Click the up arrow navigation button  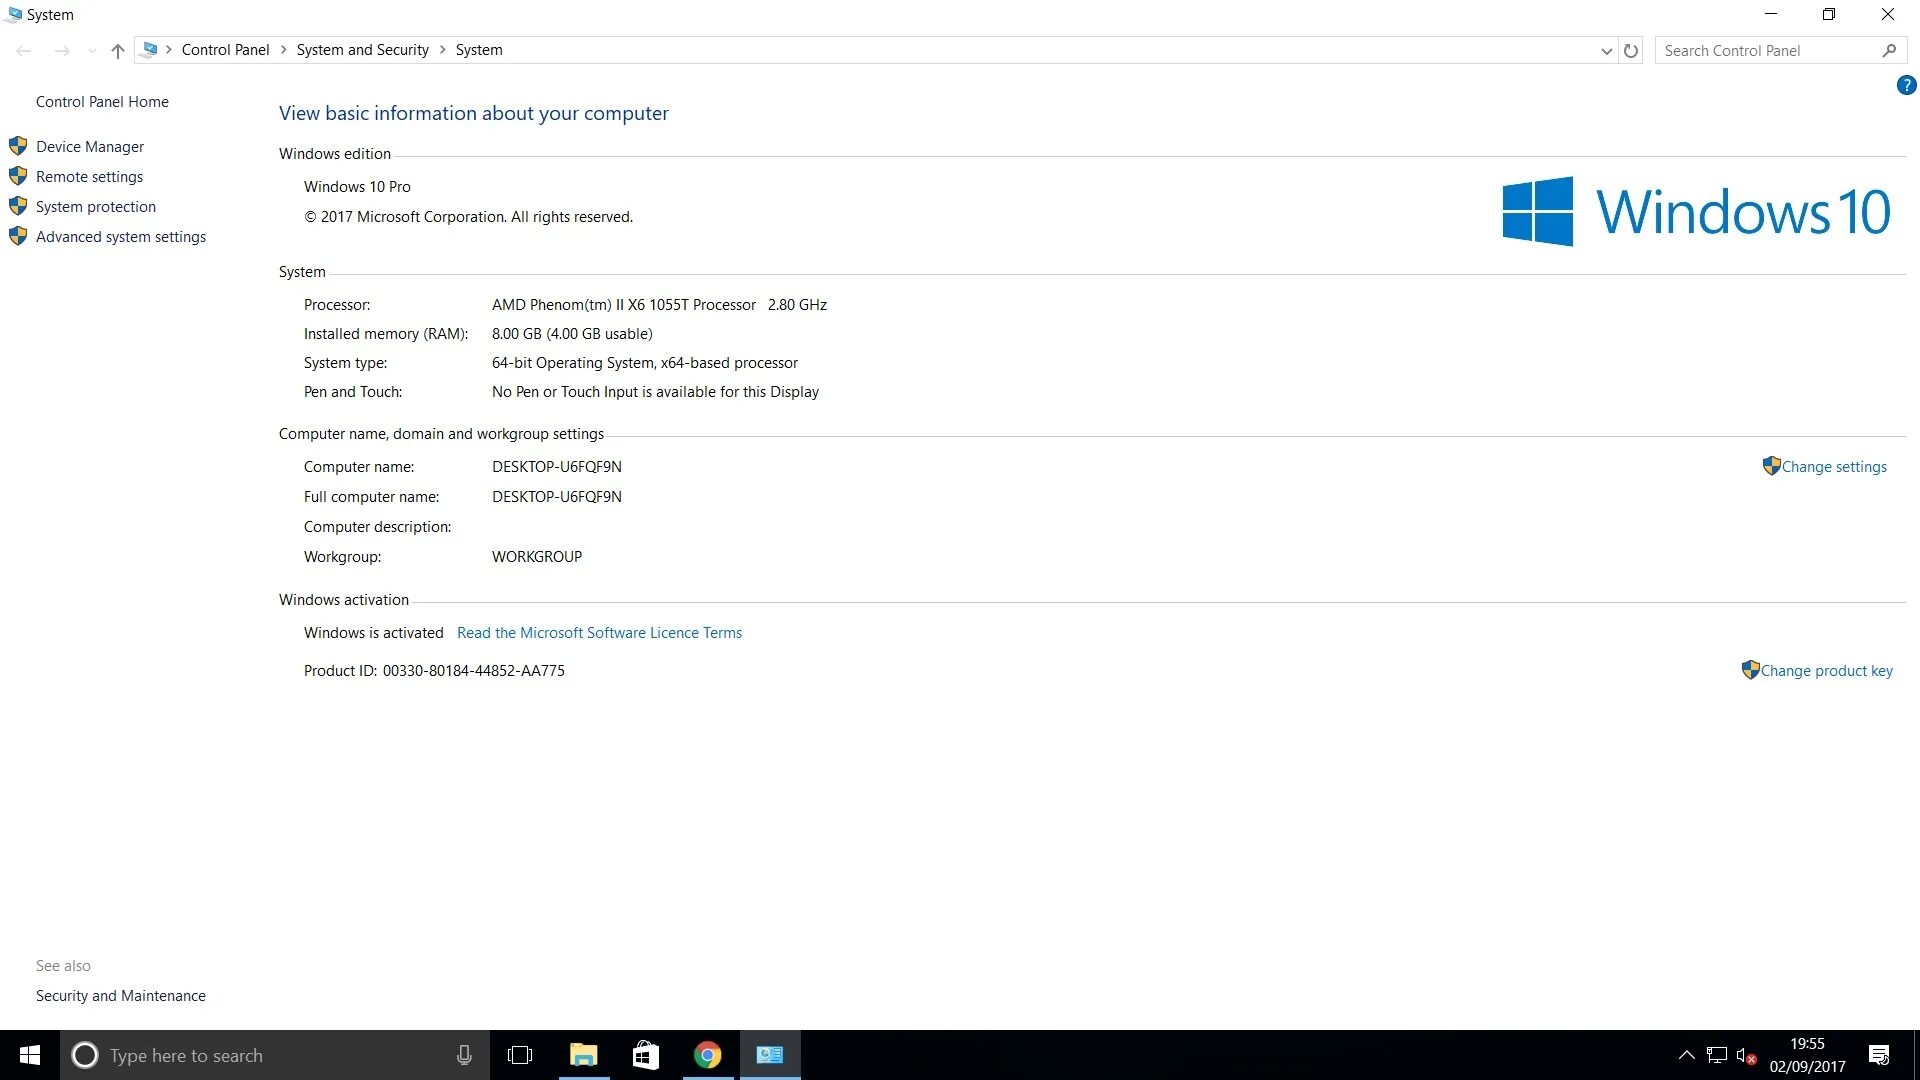point(118,51)
